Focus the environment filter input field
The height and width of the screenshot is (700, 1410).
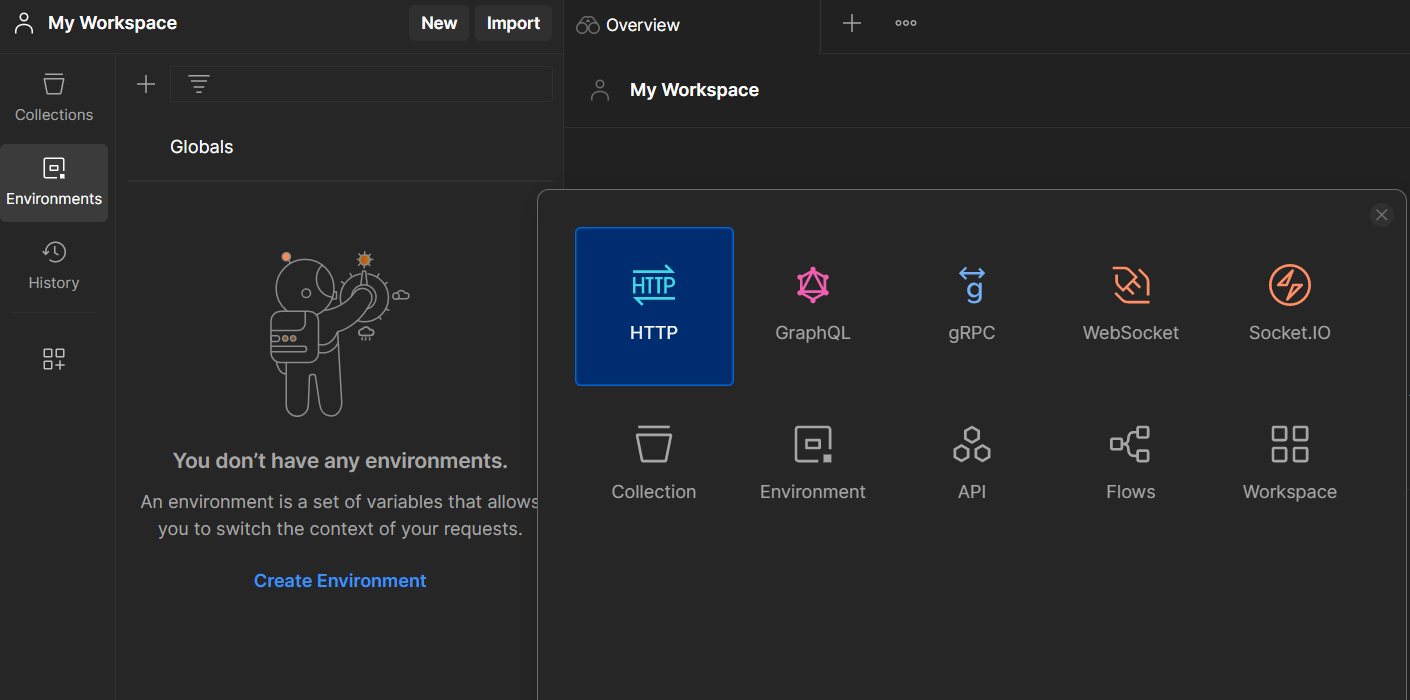click(361, 84)
